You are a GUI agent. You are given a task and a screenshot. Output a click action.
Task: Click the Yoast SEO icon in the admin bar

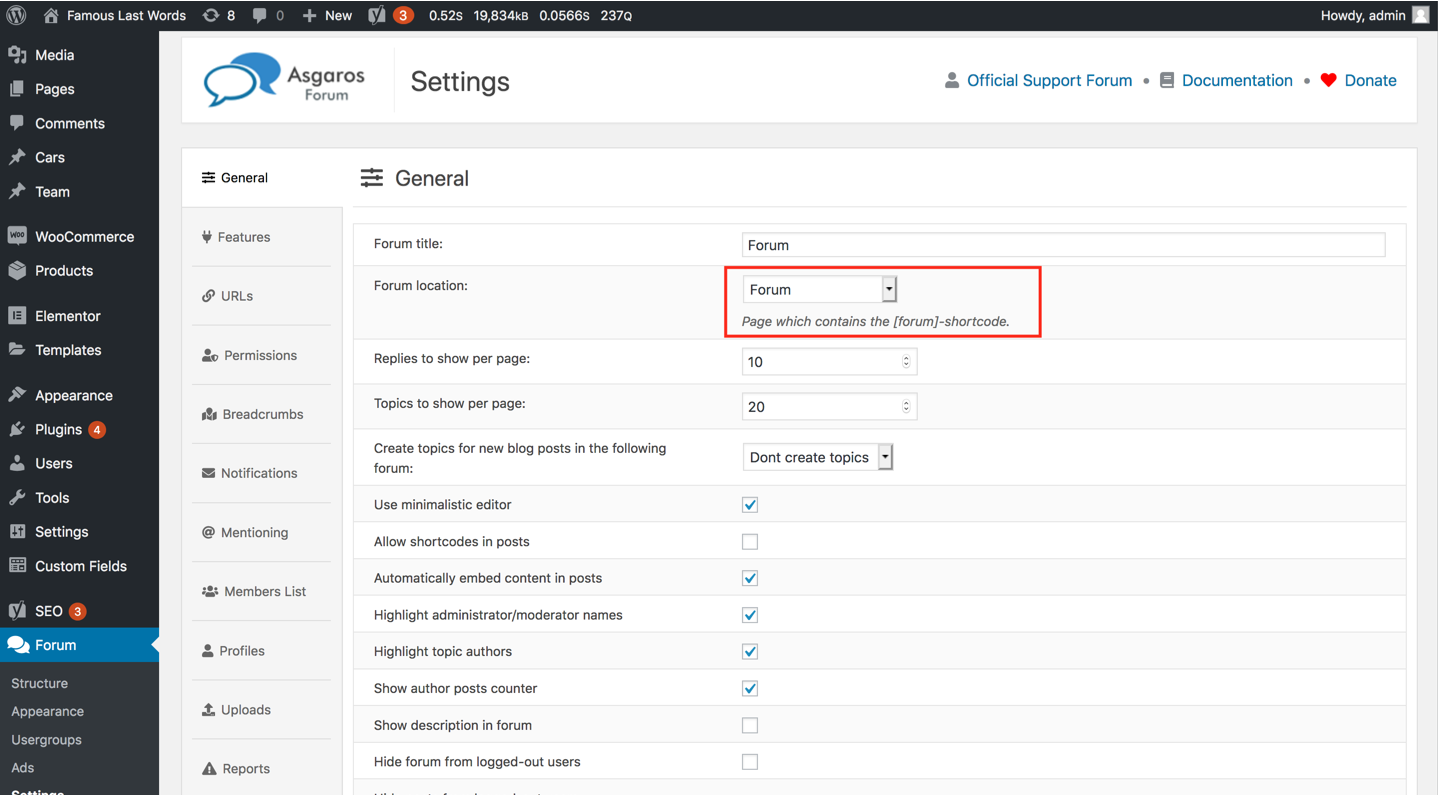(x=378, y=15)
